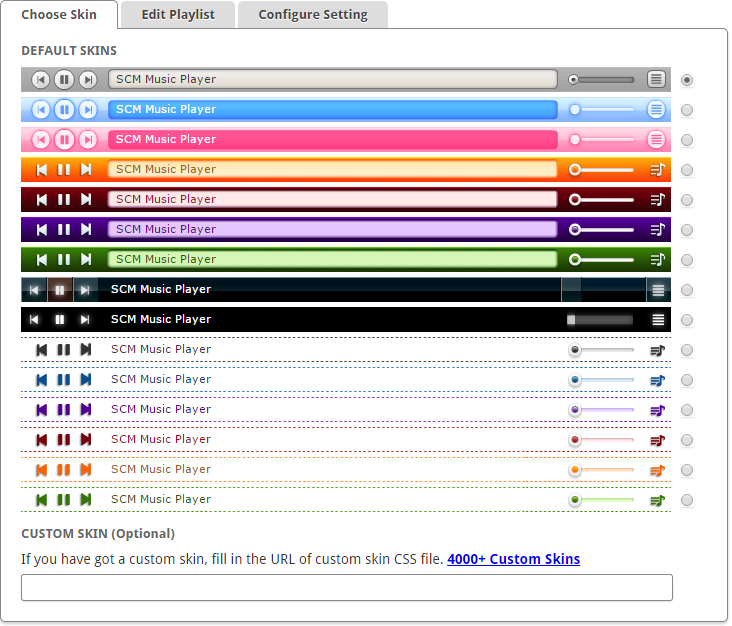The width and height of the screenshot is (732, 626).
Task: Click music note playlist icon on green bar
Action: [657, 260]
